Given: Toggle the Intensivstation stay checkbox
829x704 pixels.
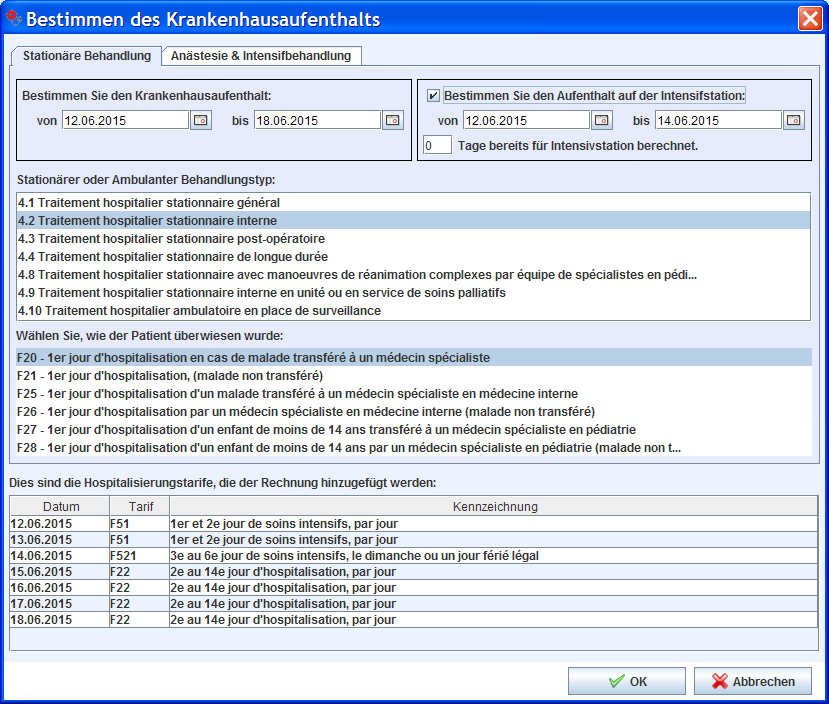Looking at the screenshot, I should click(x=433, y=96).
